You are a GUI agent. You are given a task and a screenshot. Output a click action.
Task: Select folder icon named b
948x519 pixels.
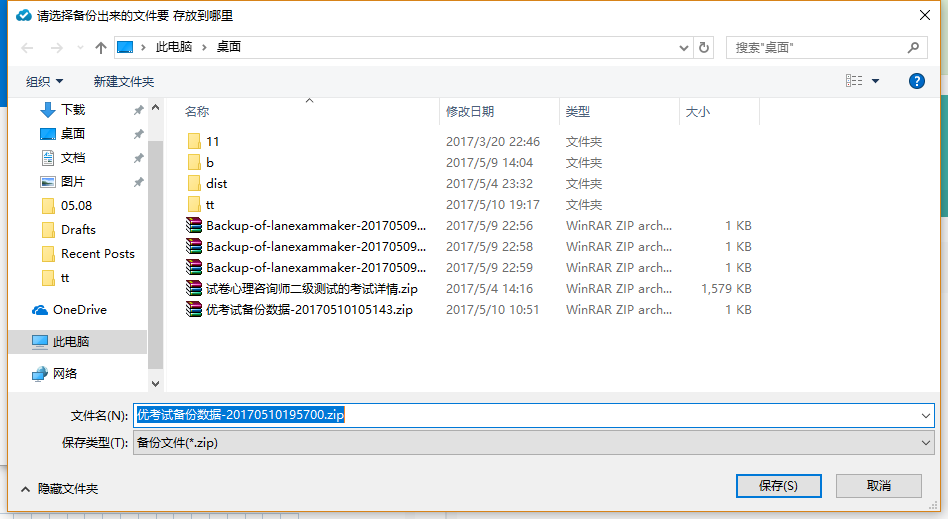(x=194, y=163)
